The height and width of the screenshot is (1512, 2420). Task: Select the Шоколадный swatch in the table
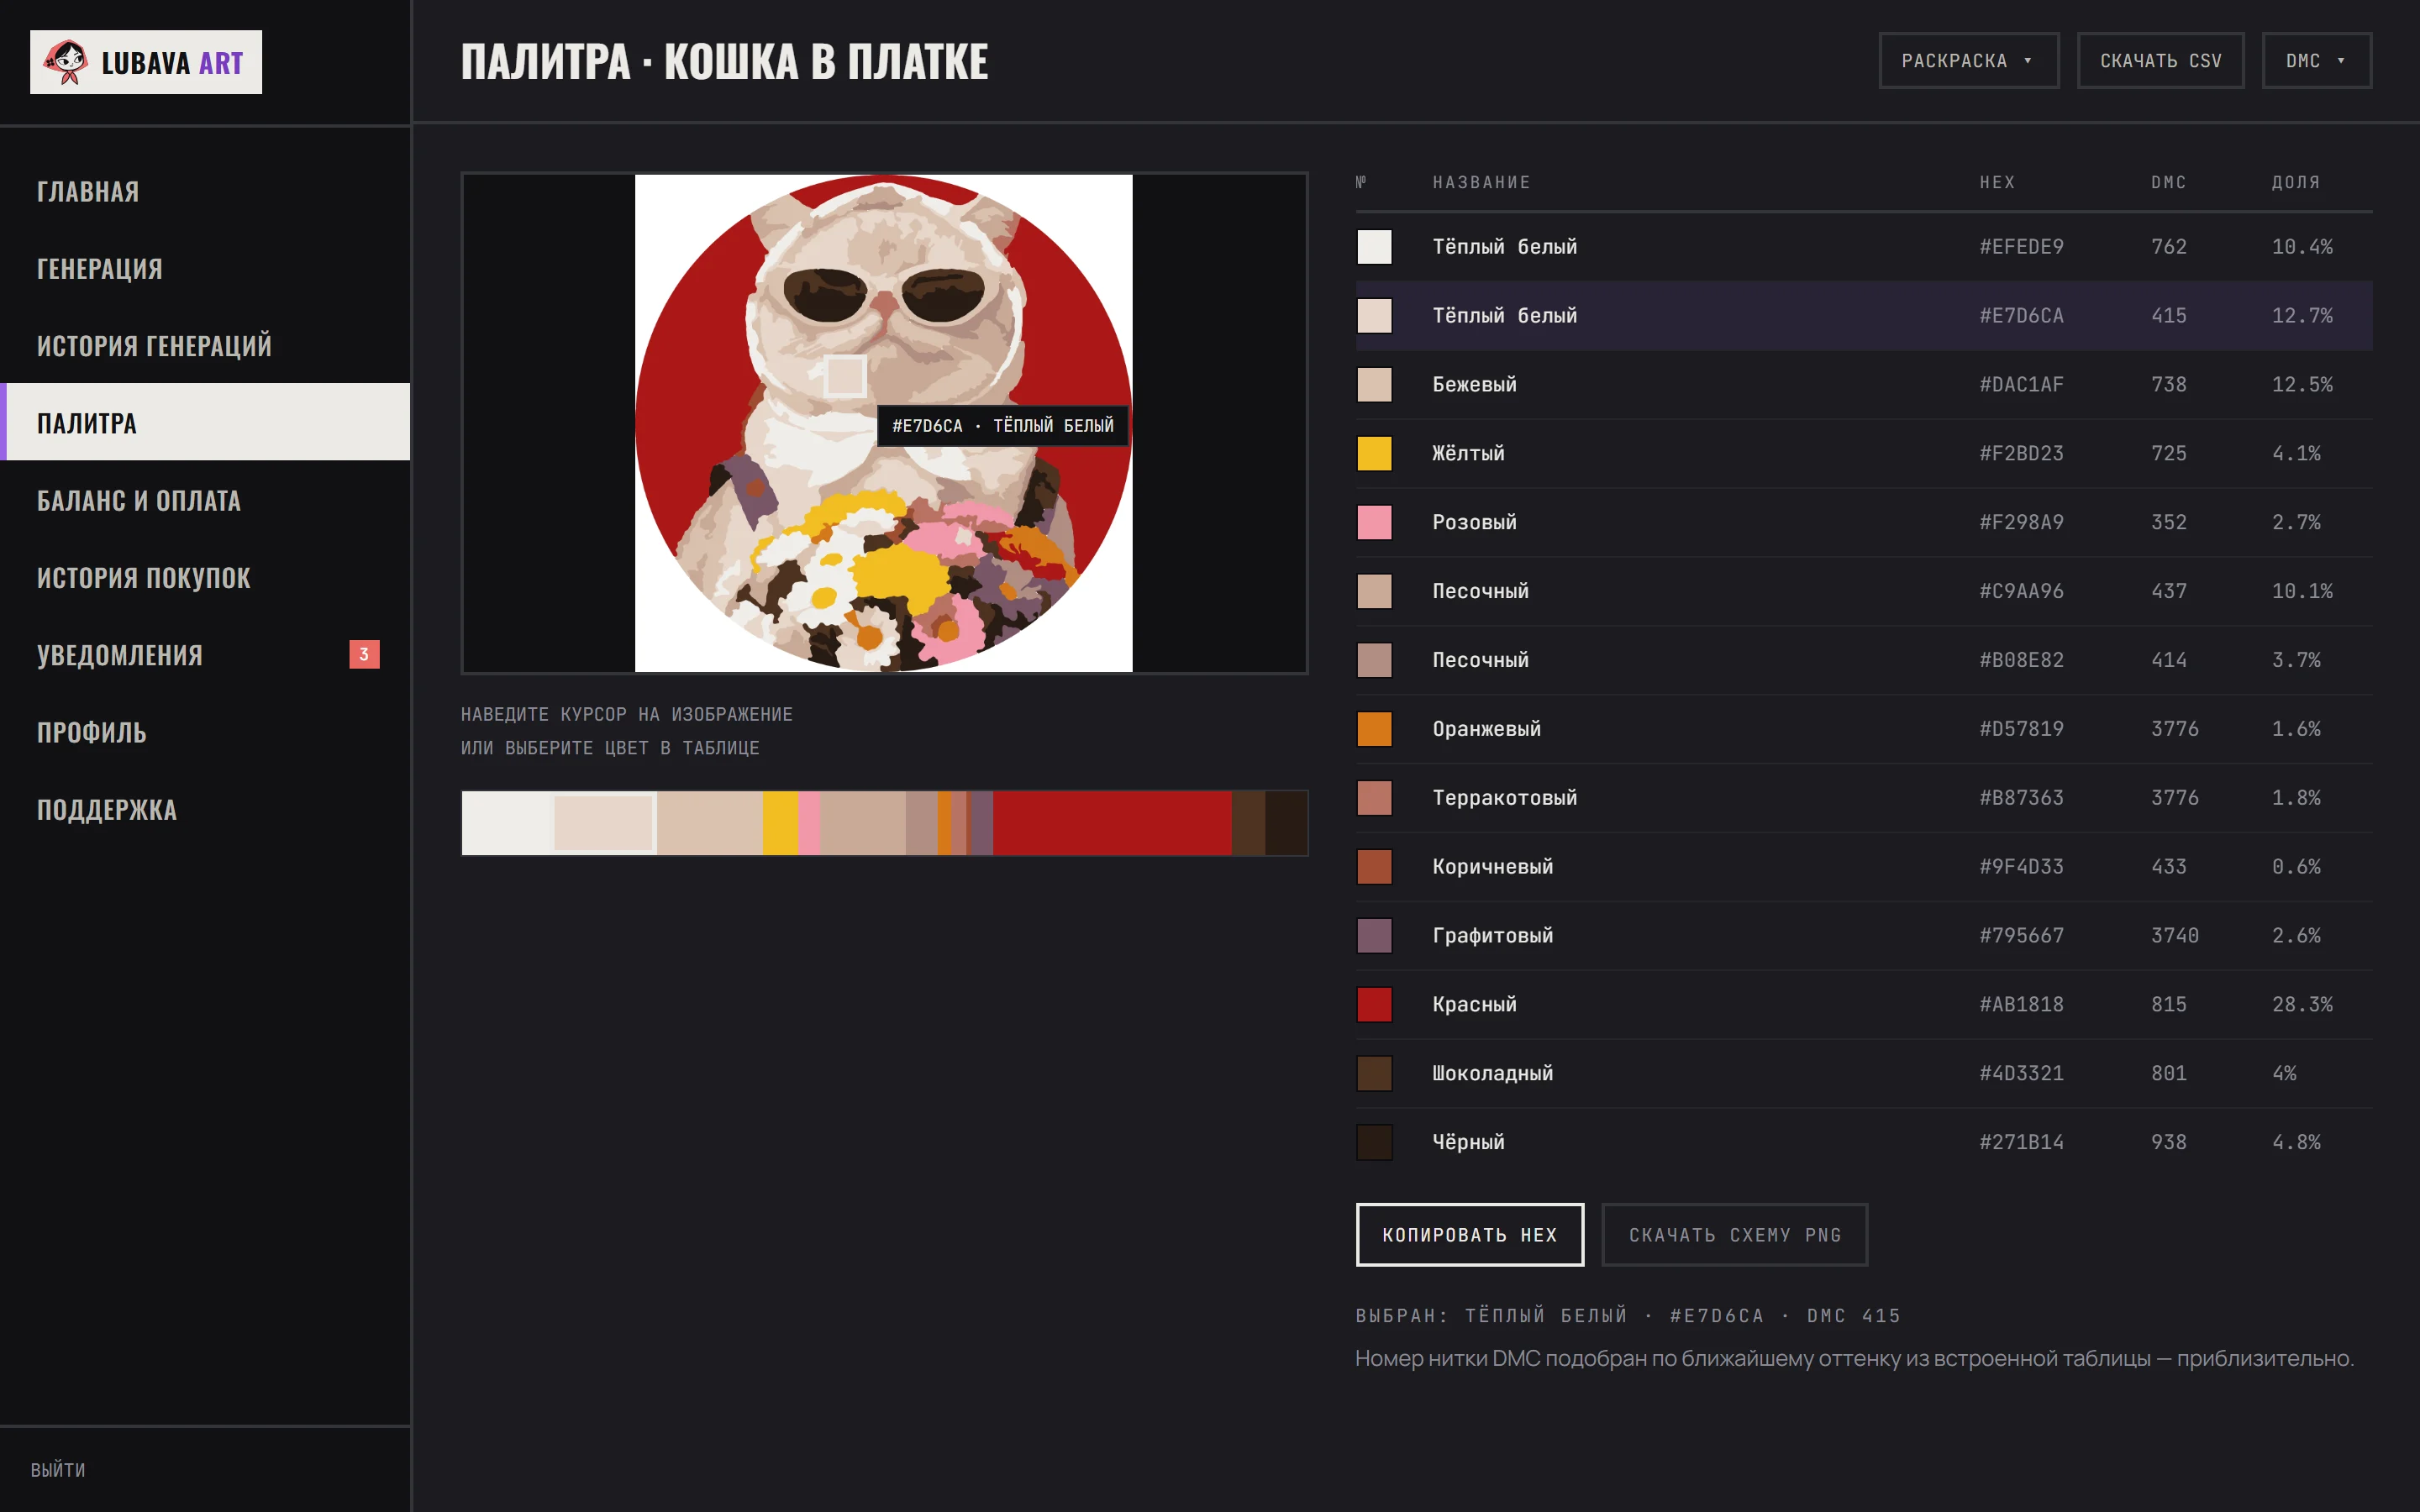point(1374,1073)
